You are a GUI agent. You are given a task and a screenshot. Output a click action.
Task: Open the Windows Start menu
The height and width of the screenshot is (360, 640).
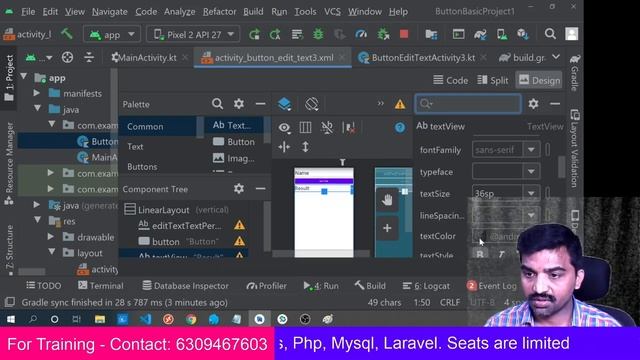pos(11,319)
